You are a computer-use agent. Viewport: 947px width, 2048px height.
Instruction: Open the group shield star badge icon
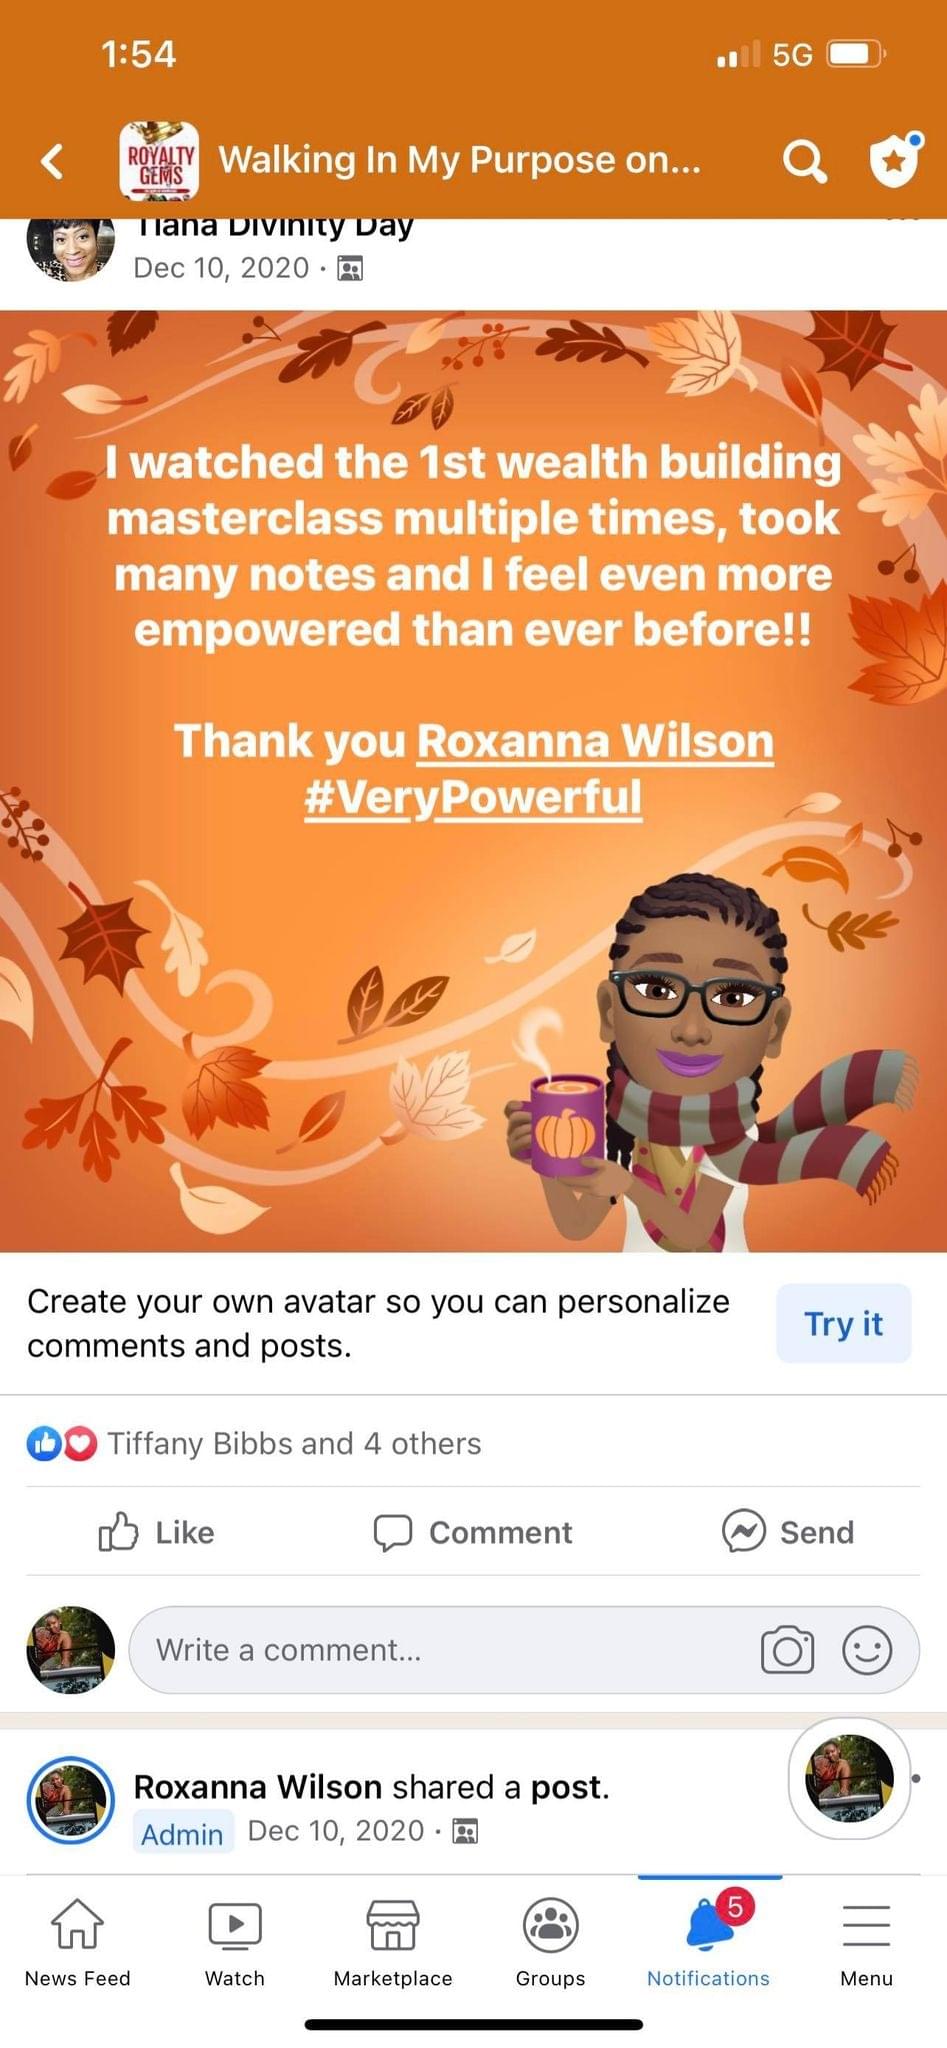[895, 159]
